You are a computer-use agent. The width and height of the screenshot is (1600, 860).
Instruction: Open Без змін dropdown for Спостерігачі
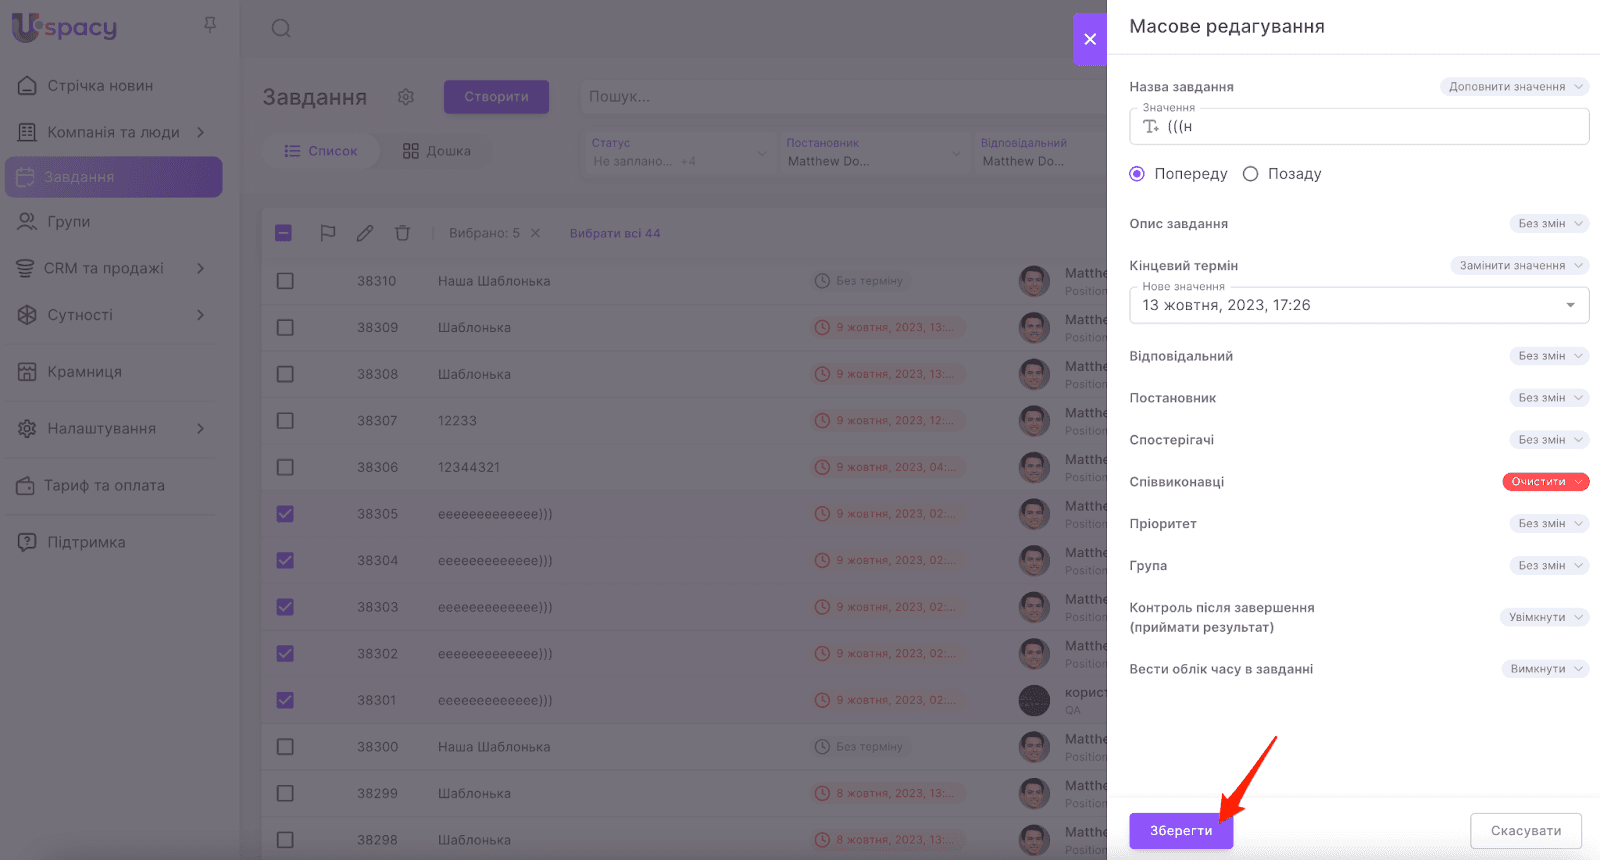(1549, 440)
